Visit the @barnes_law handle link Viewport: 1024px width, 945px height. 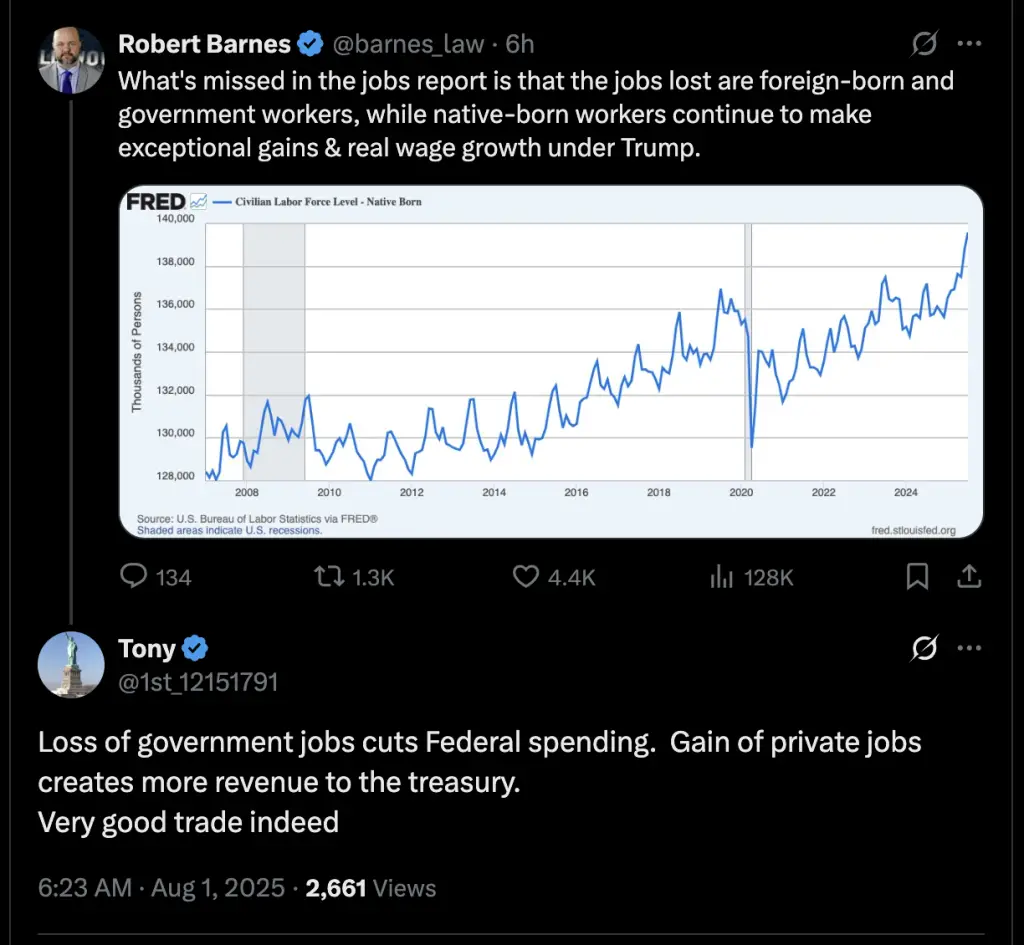408,44
